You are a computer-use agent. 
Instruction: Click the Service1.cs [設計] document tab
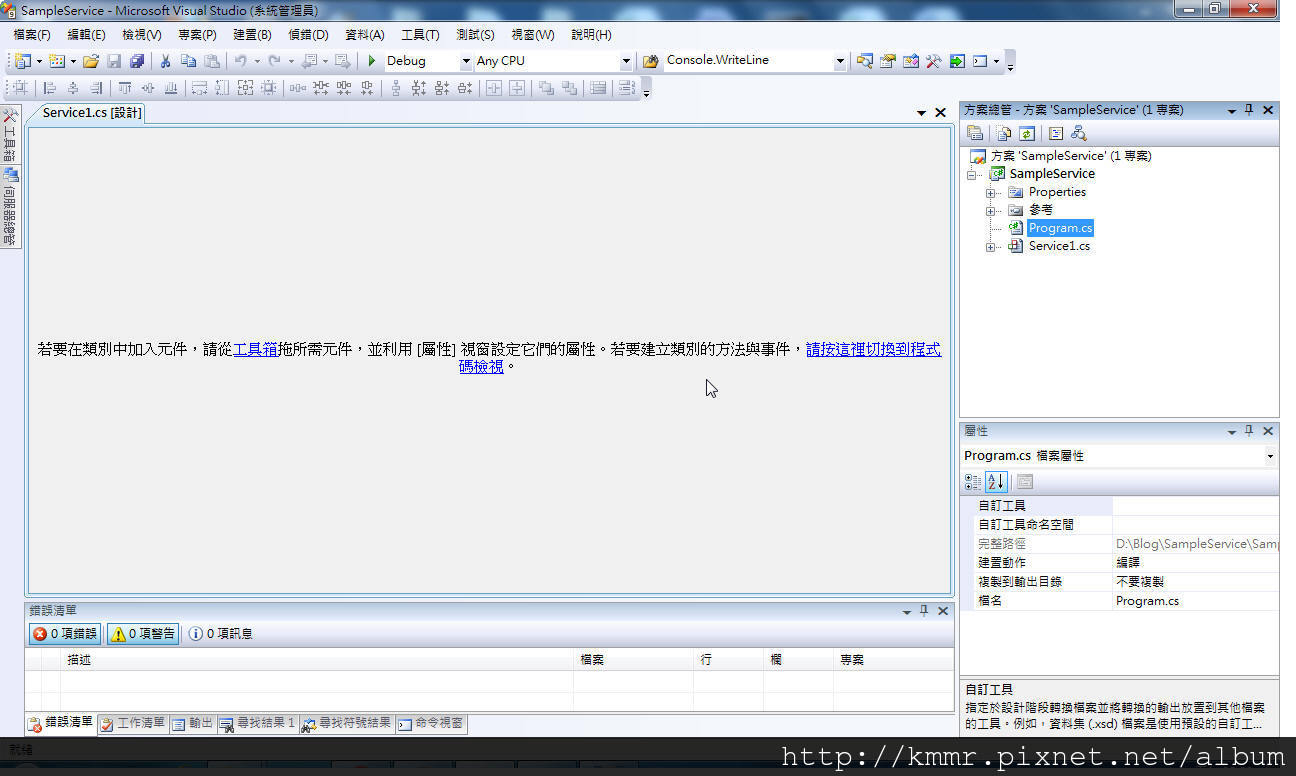[x=92, y=113]
